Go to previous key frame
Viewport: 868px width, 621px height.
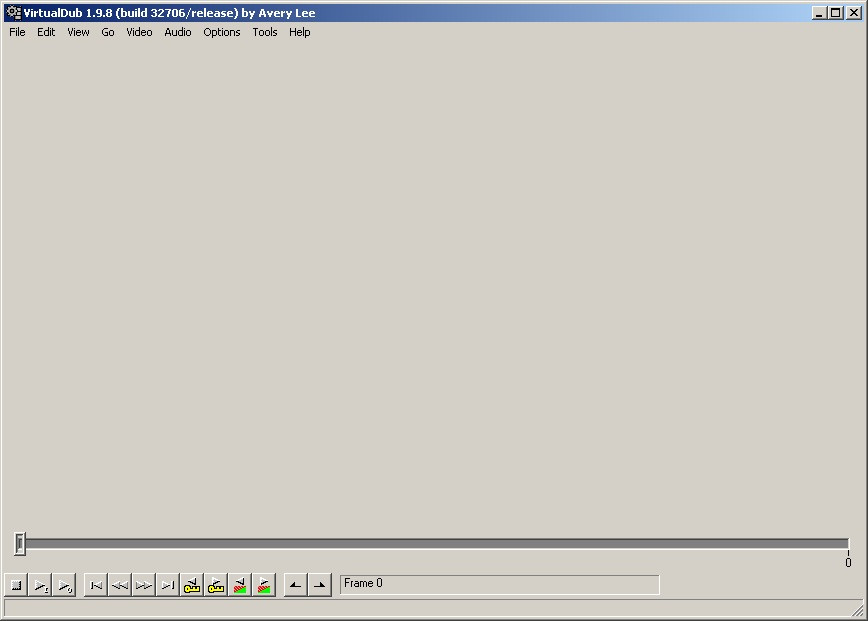tap(192, 585)
